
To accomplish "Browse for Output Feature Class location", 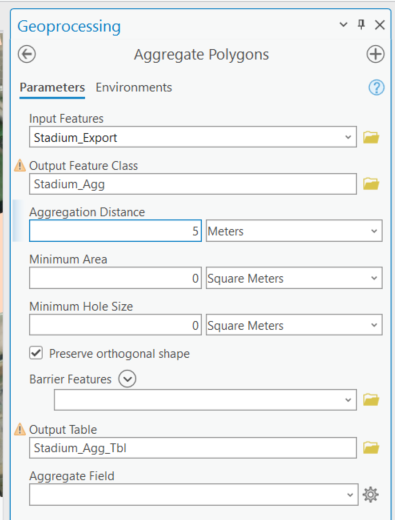I will click(x=371, y=184).
